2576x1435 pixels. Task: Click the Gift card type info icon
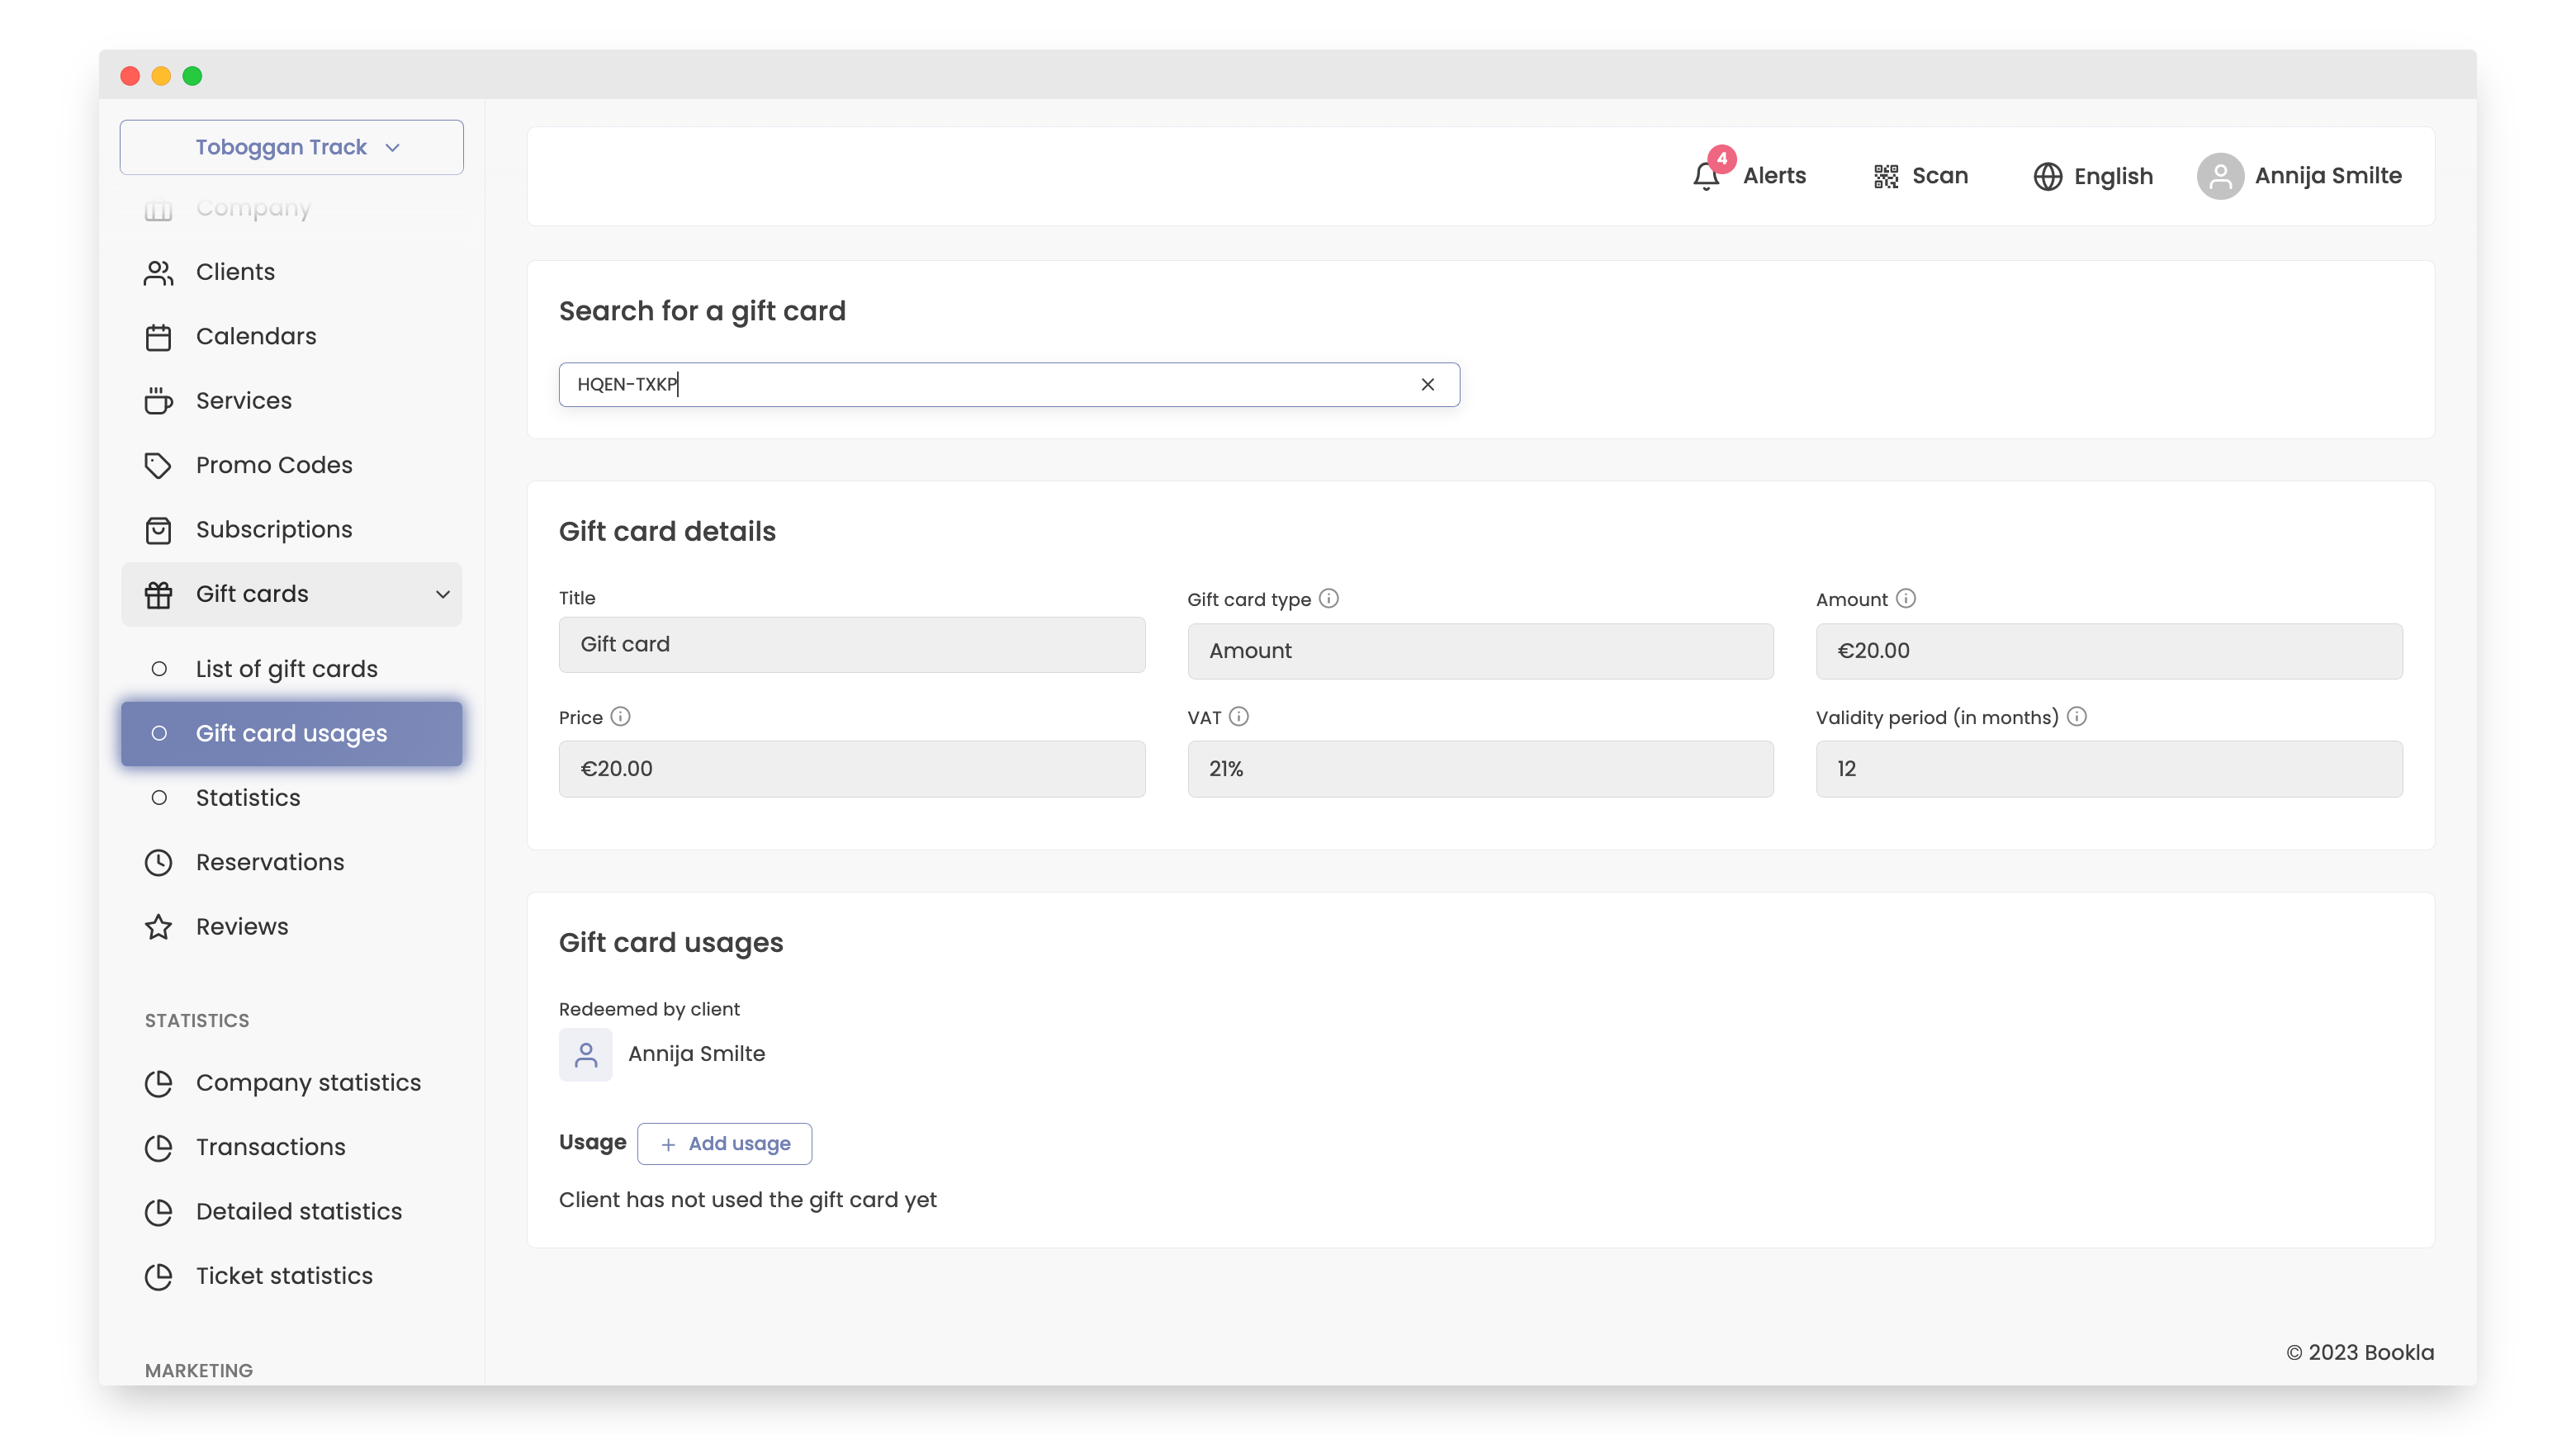1328,598
